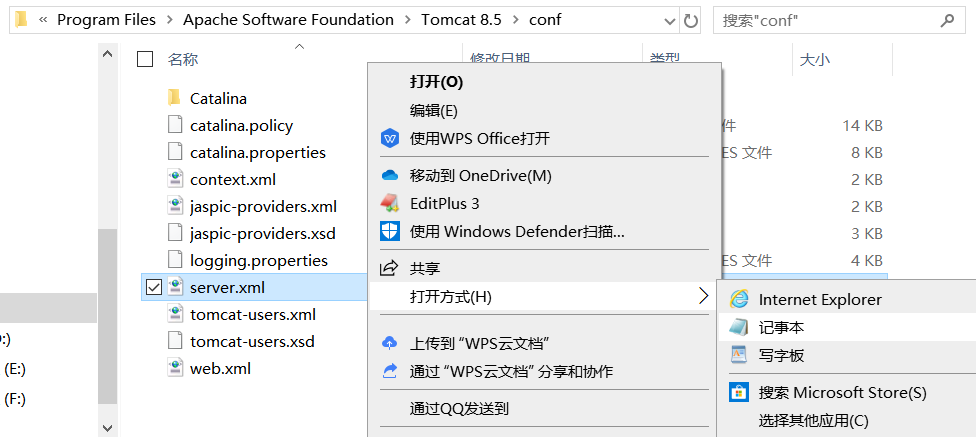Sort by 大小 column header
976x437 pixels.
point(814,59)
